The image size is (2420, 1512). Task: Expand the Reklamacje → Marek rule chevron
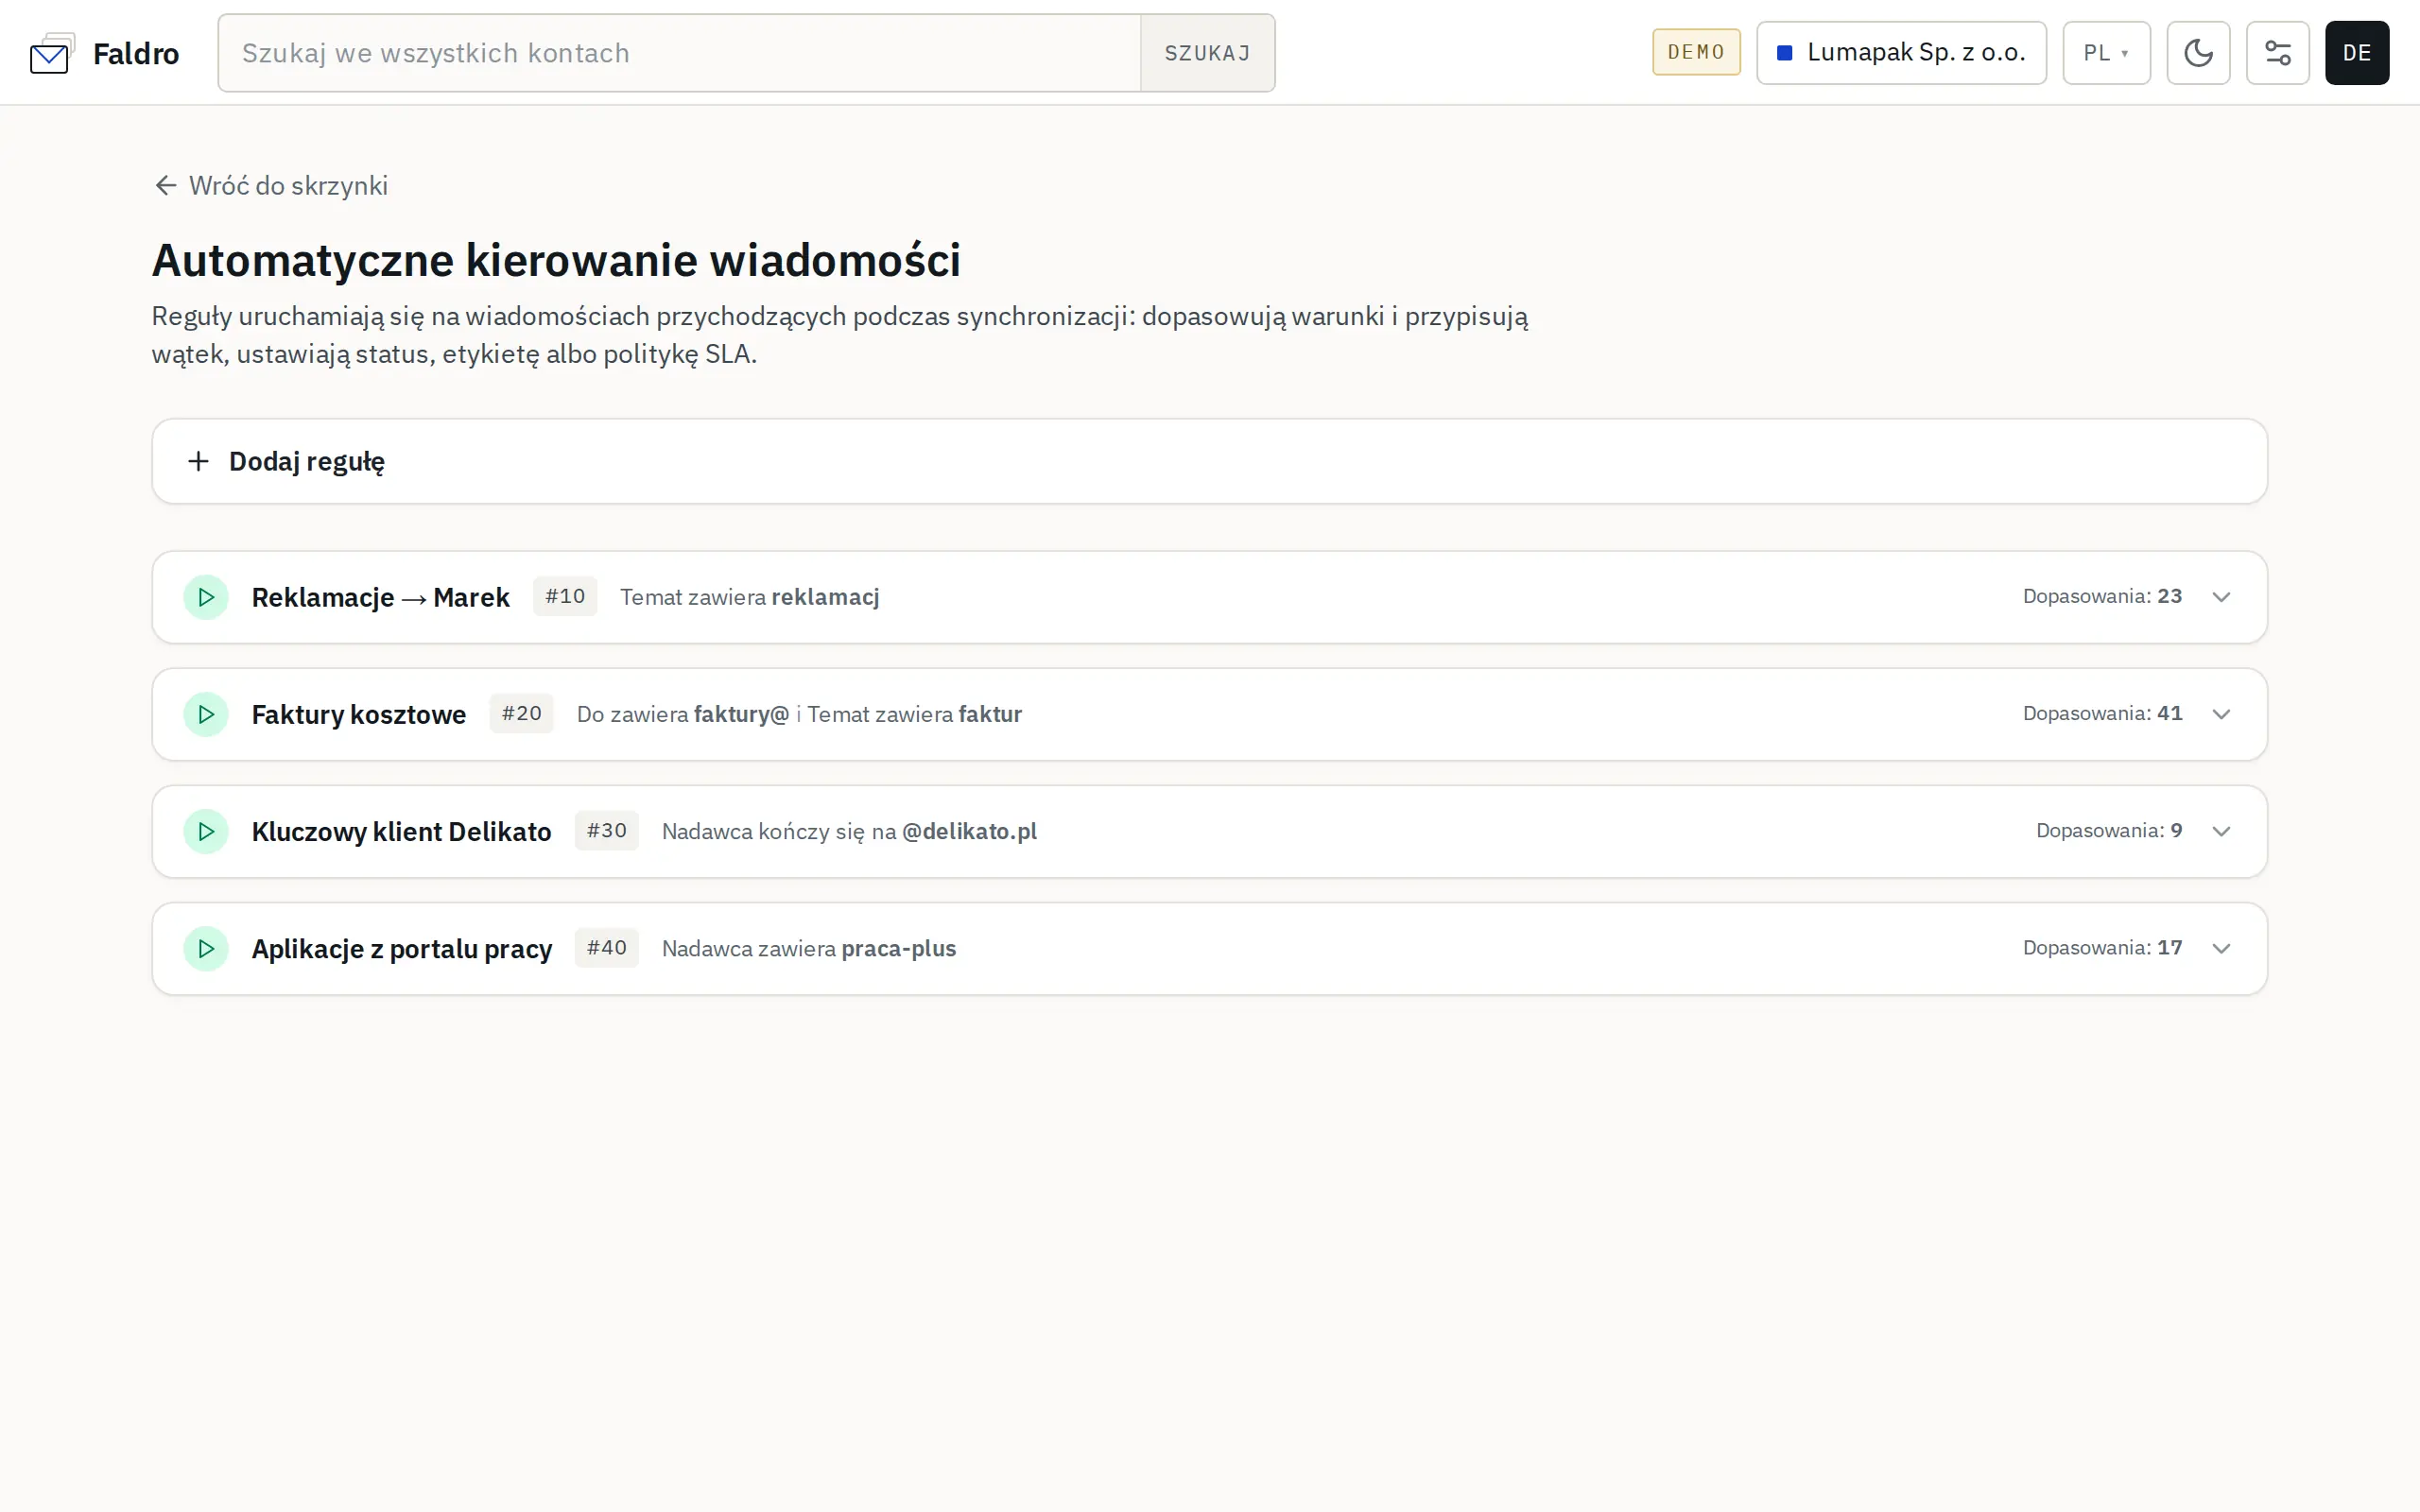point(2221,597)
